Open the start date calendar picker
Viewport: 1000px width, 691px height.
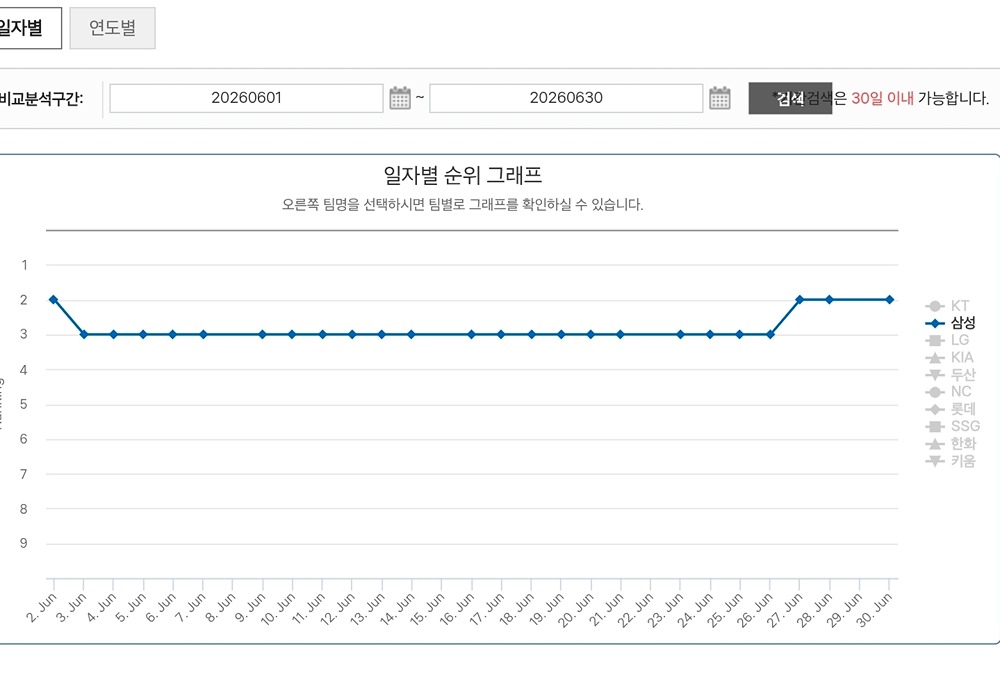[x=400, y=98]
